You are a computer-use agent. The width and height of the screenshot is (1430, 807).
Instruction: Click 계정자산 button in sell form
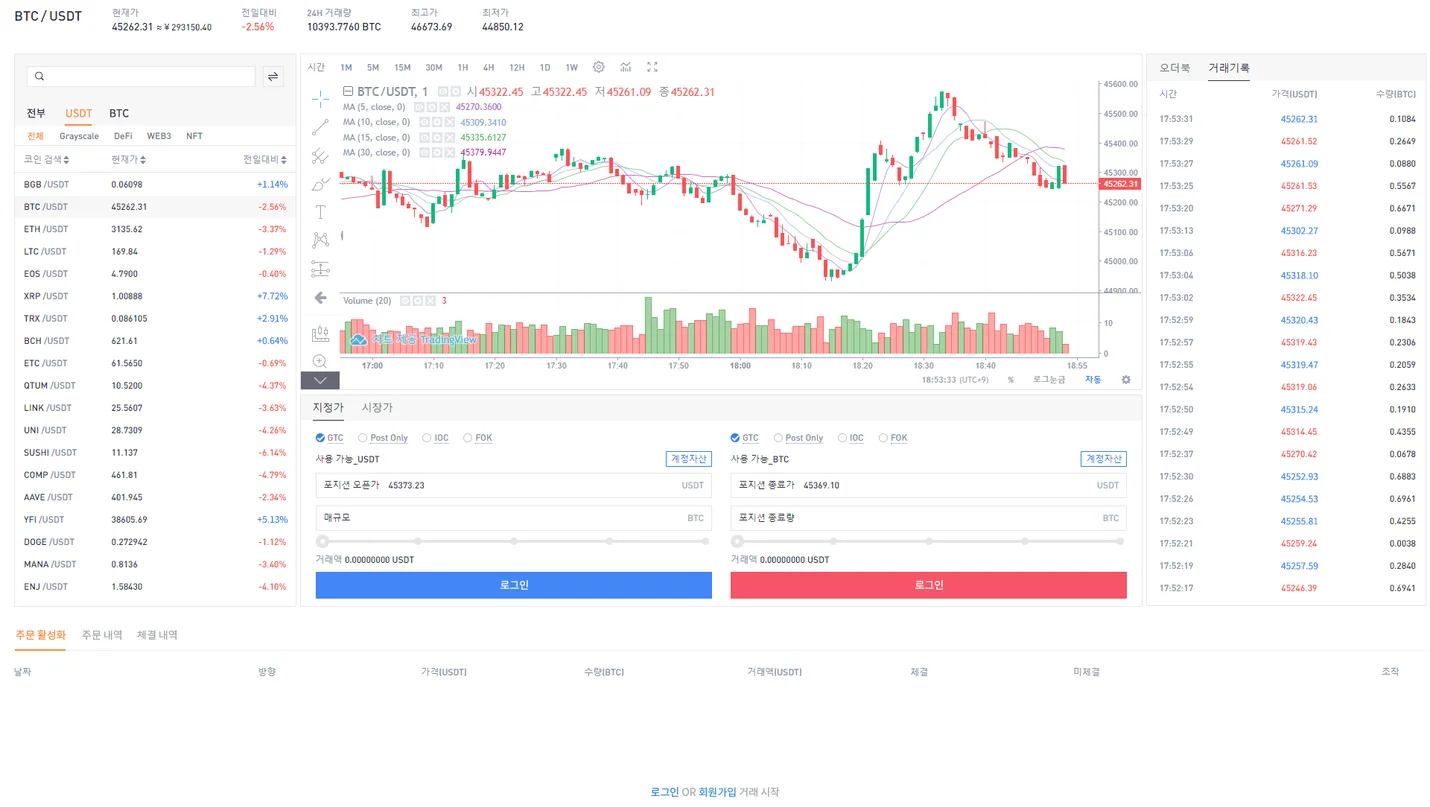coord(1104,459)
